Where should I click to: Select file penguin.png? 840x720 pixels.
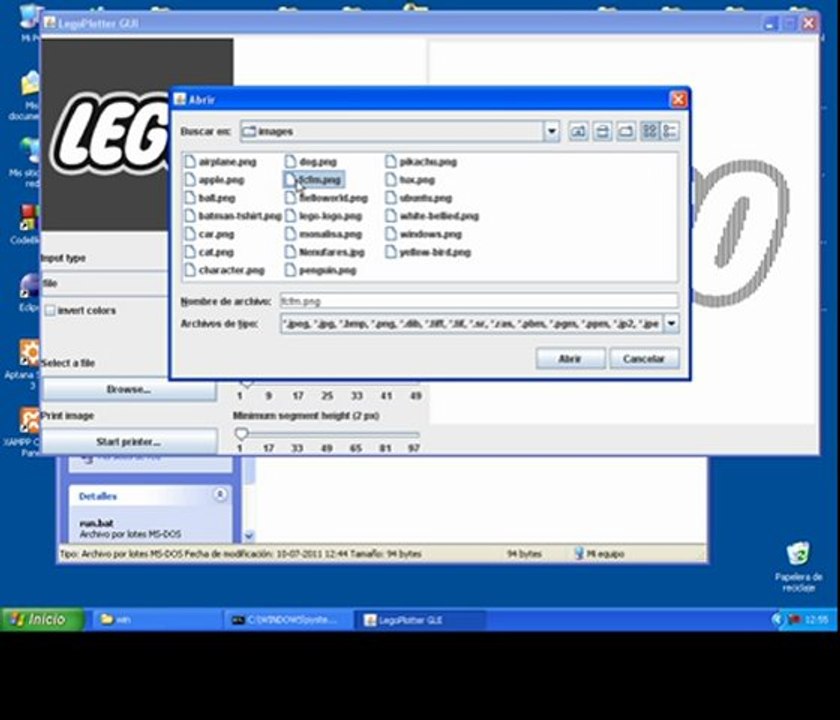point(320,271)
